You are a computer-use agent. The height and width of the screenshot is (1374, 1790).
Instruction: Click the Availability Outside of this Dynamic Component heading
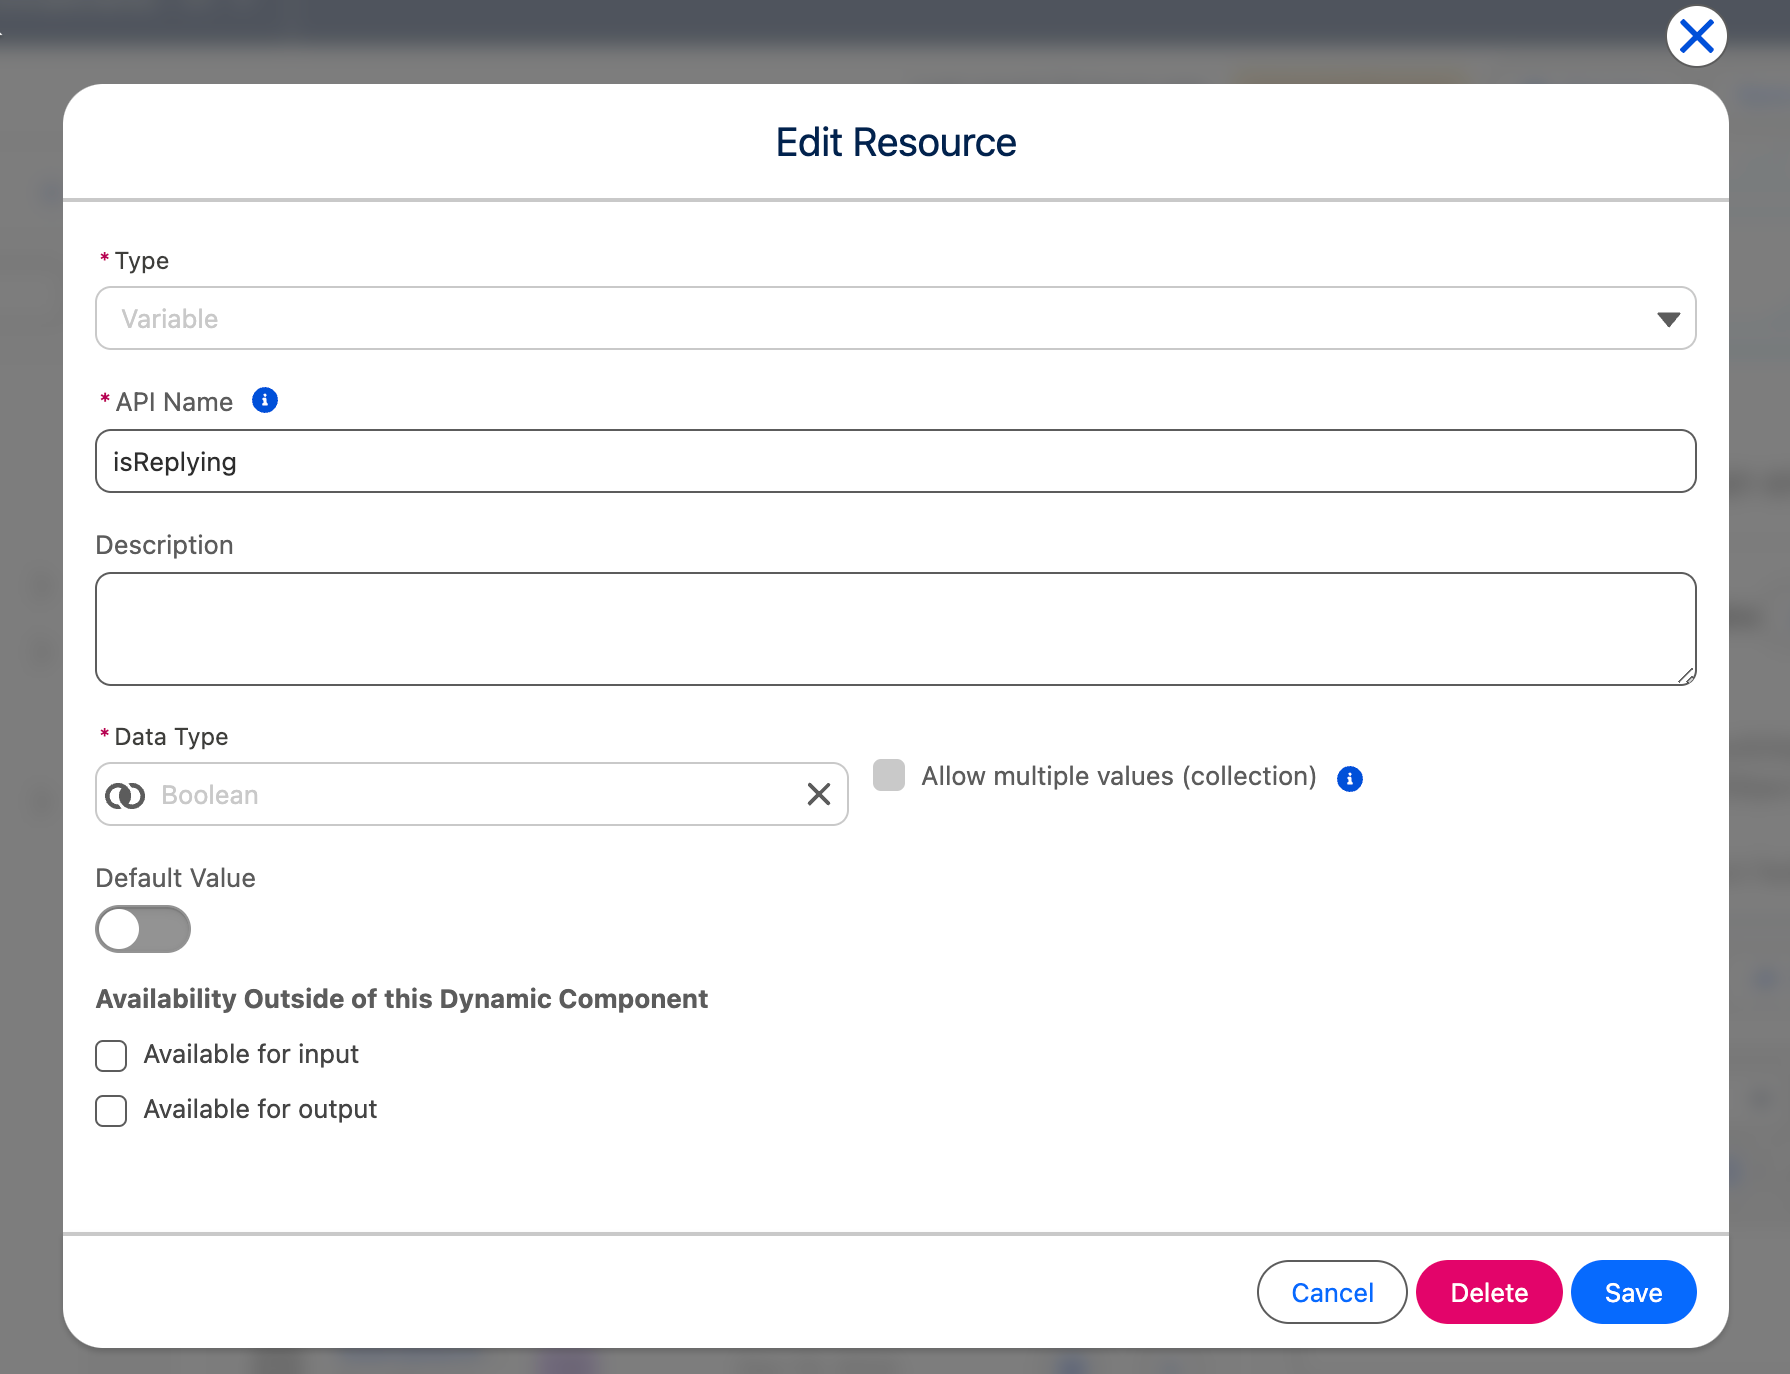(401, 999)
